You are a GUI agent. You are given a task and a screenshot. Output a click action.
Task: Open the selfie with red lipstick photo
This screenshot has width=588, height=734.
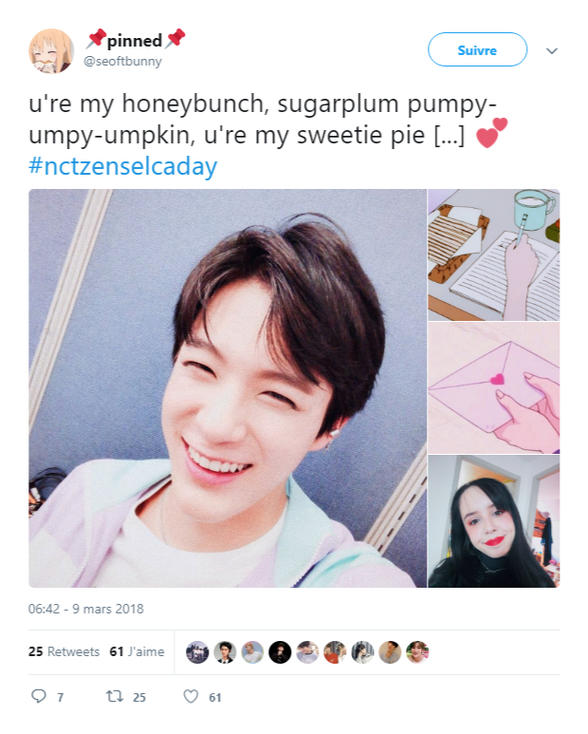[x=494, y=521]
